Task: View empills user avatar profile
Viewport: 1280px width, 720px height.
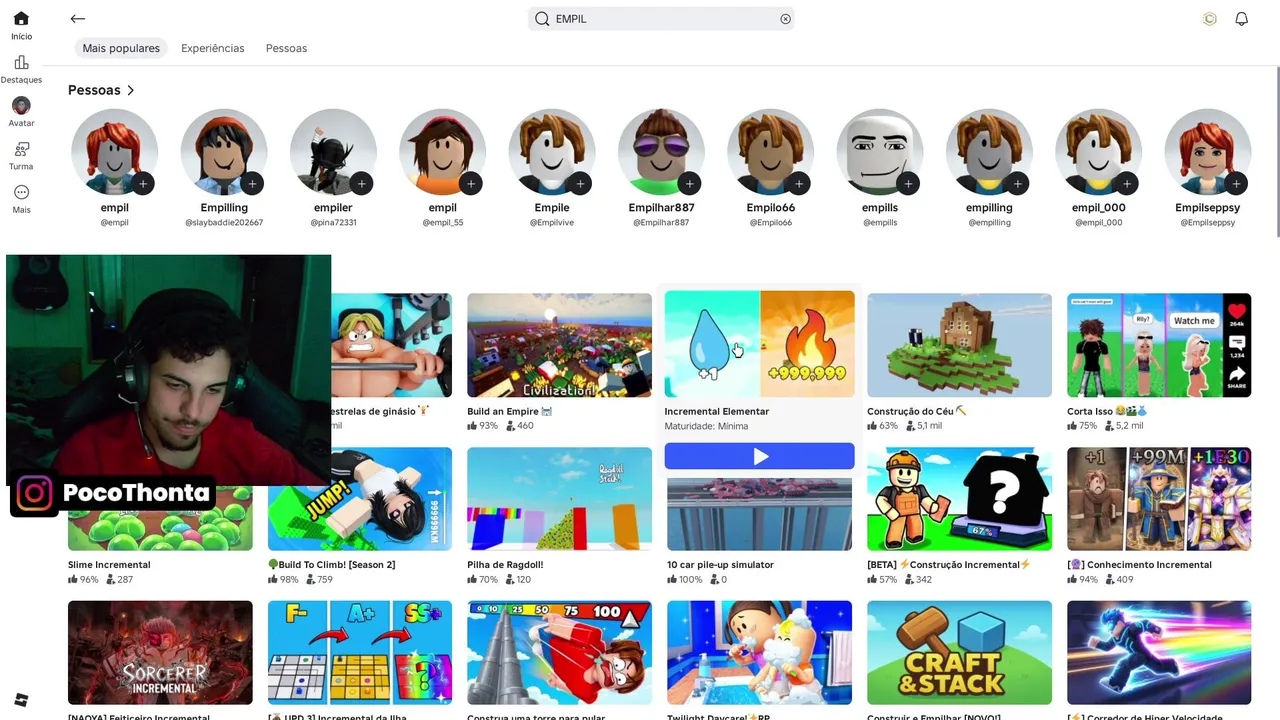Action: click(x=879, y=152)
